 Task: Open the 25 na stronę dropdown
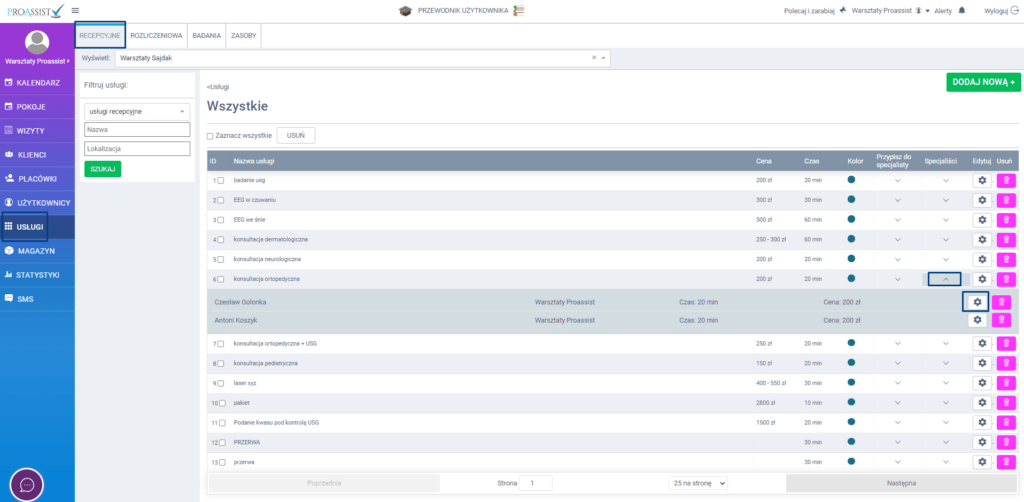pos(698,483)
